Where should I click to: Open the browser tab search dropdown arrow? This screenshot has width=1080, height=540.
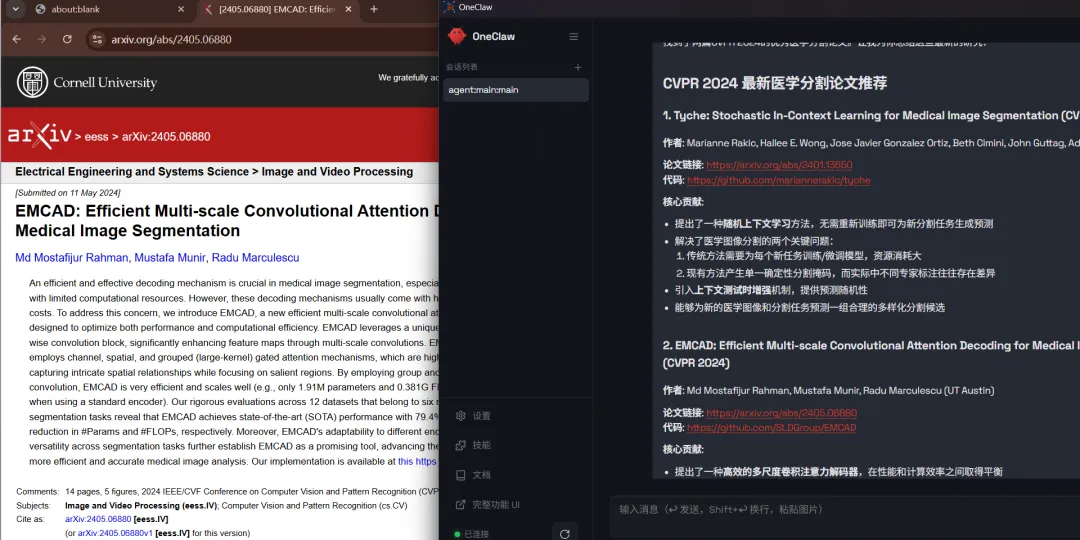click(x=15, y=9)
